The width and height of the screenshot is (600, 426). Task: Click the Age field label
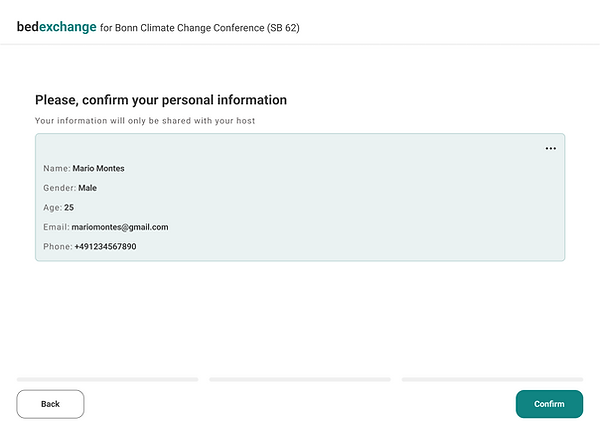pyautogui.click(x=52, y=207)
